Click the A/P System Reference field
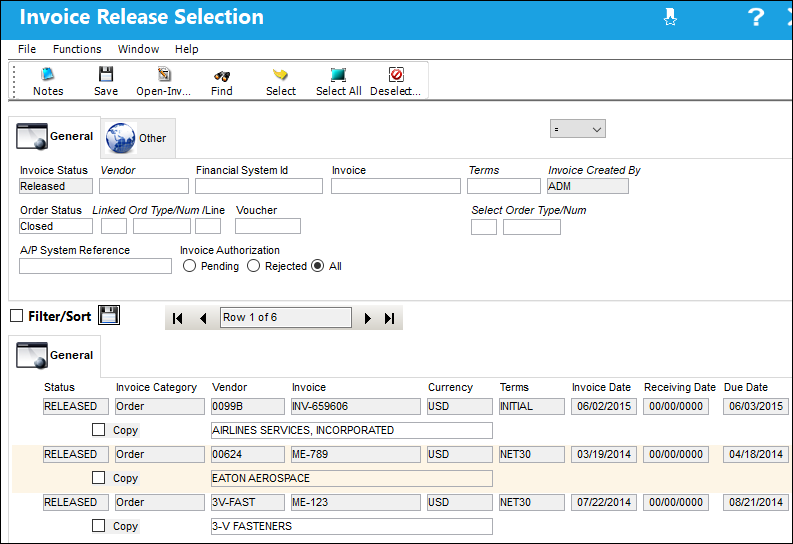793x544 pixels. click(96, 266)
